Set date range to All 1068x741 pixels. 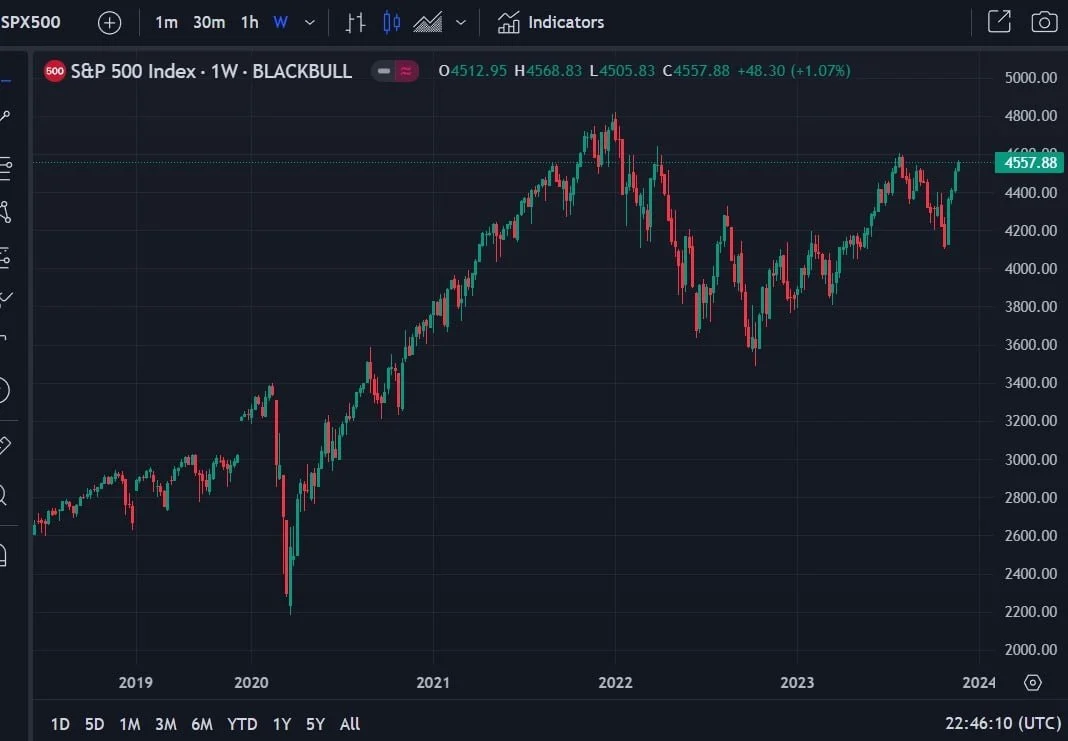349,724
